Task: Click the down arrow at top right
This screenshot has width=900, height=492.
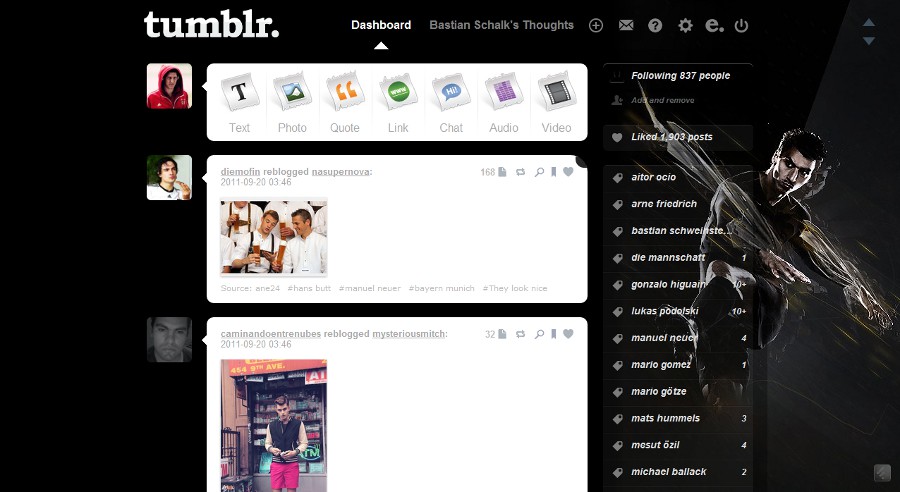Action: point(869,41)
